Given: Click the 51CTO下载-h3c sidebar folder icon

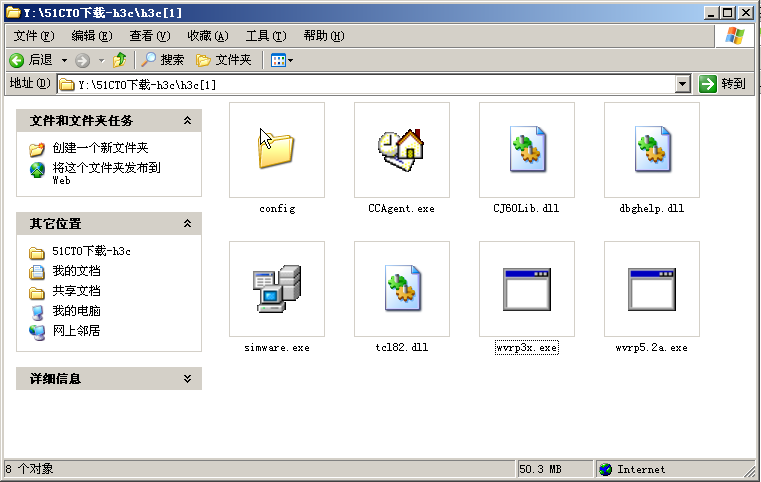Looking at the screenshot, I should (x=37, y=253).
